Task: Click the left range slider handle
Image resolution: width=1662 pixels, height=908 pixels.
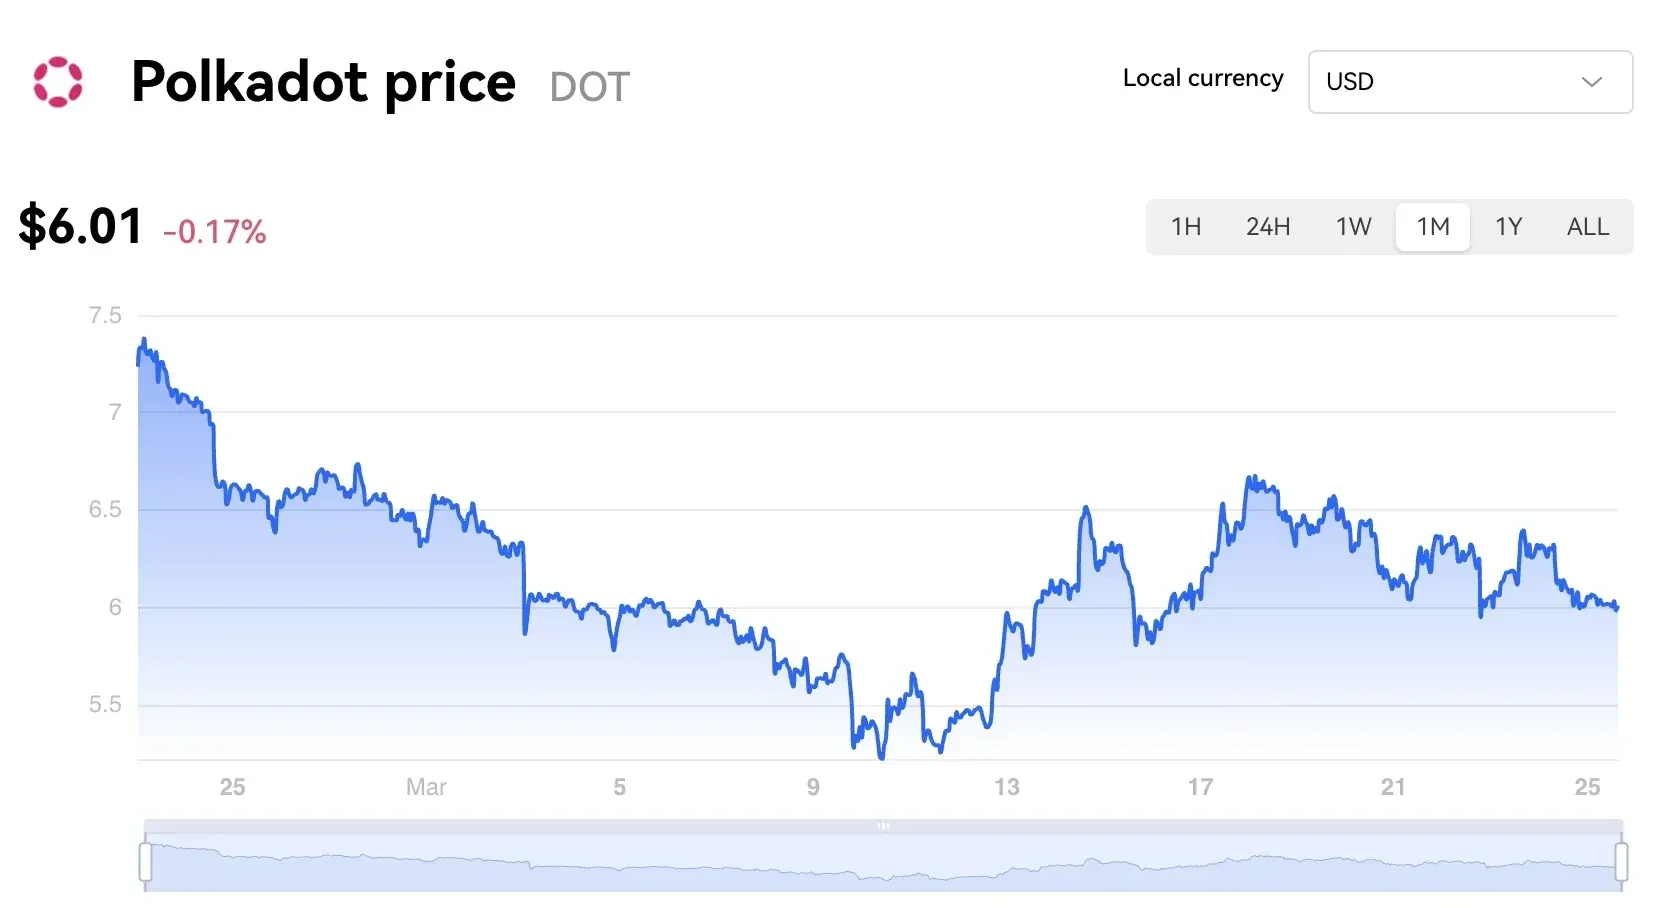Action: [x=146, y=862]
